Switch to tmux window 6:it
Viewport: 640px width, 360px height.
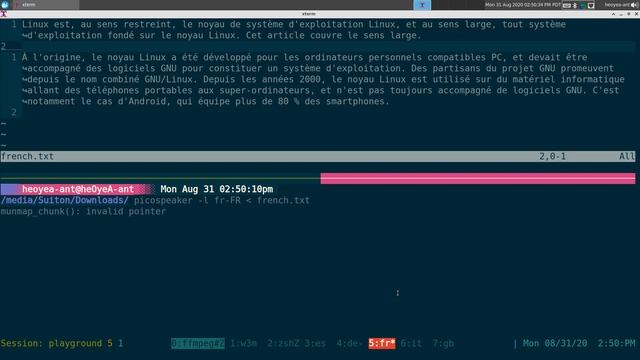tap(411, 343)
